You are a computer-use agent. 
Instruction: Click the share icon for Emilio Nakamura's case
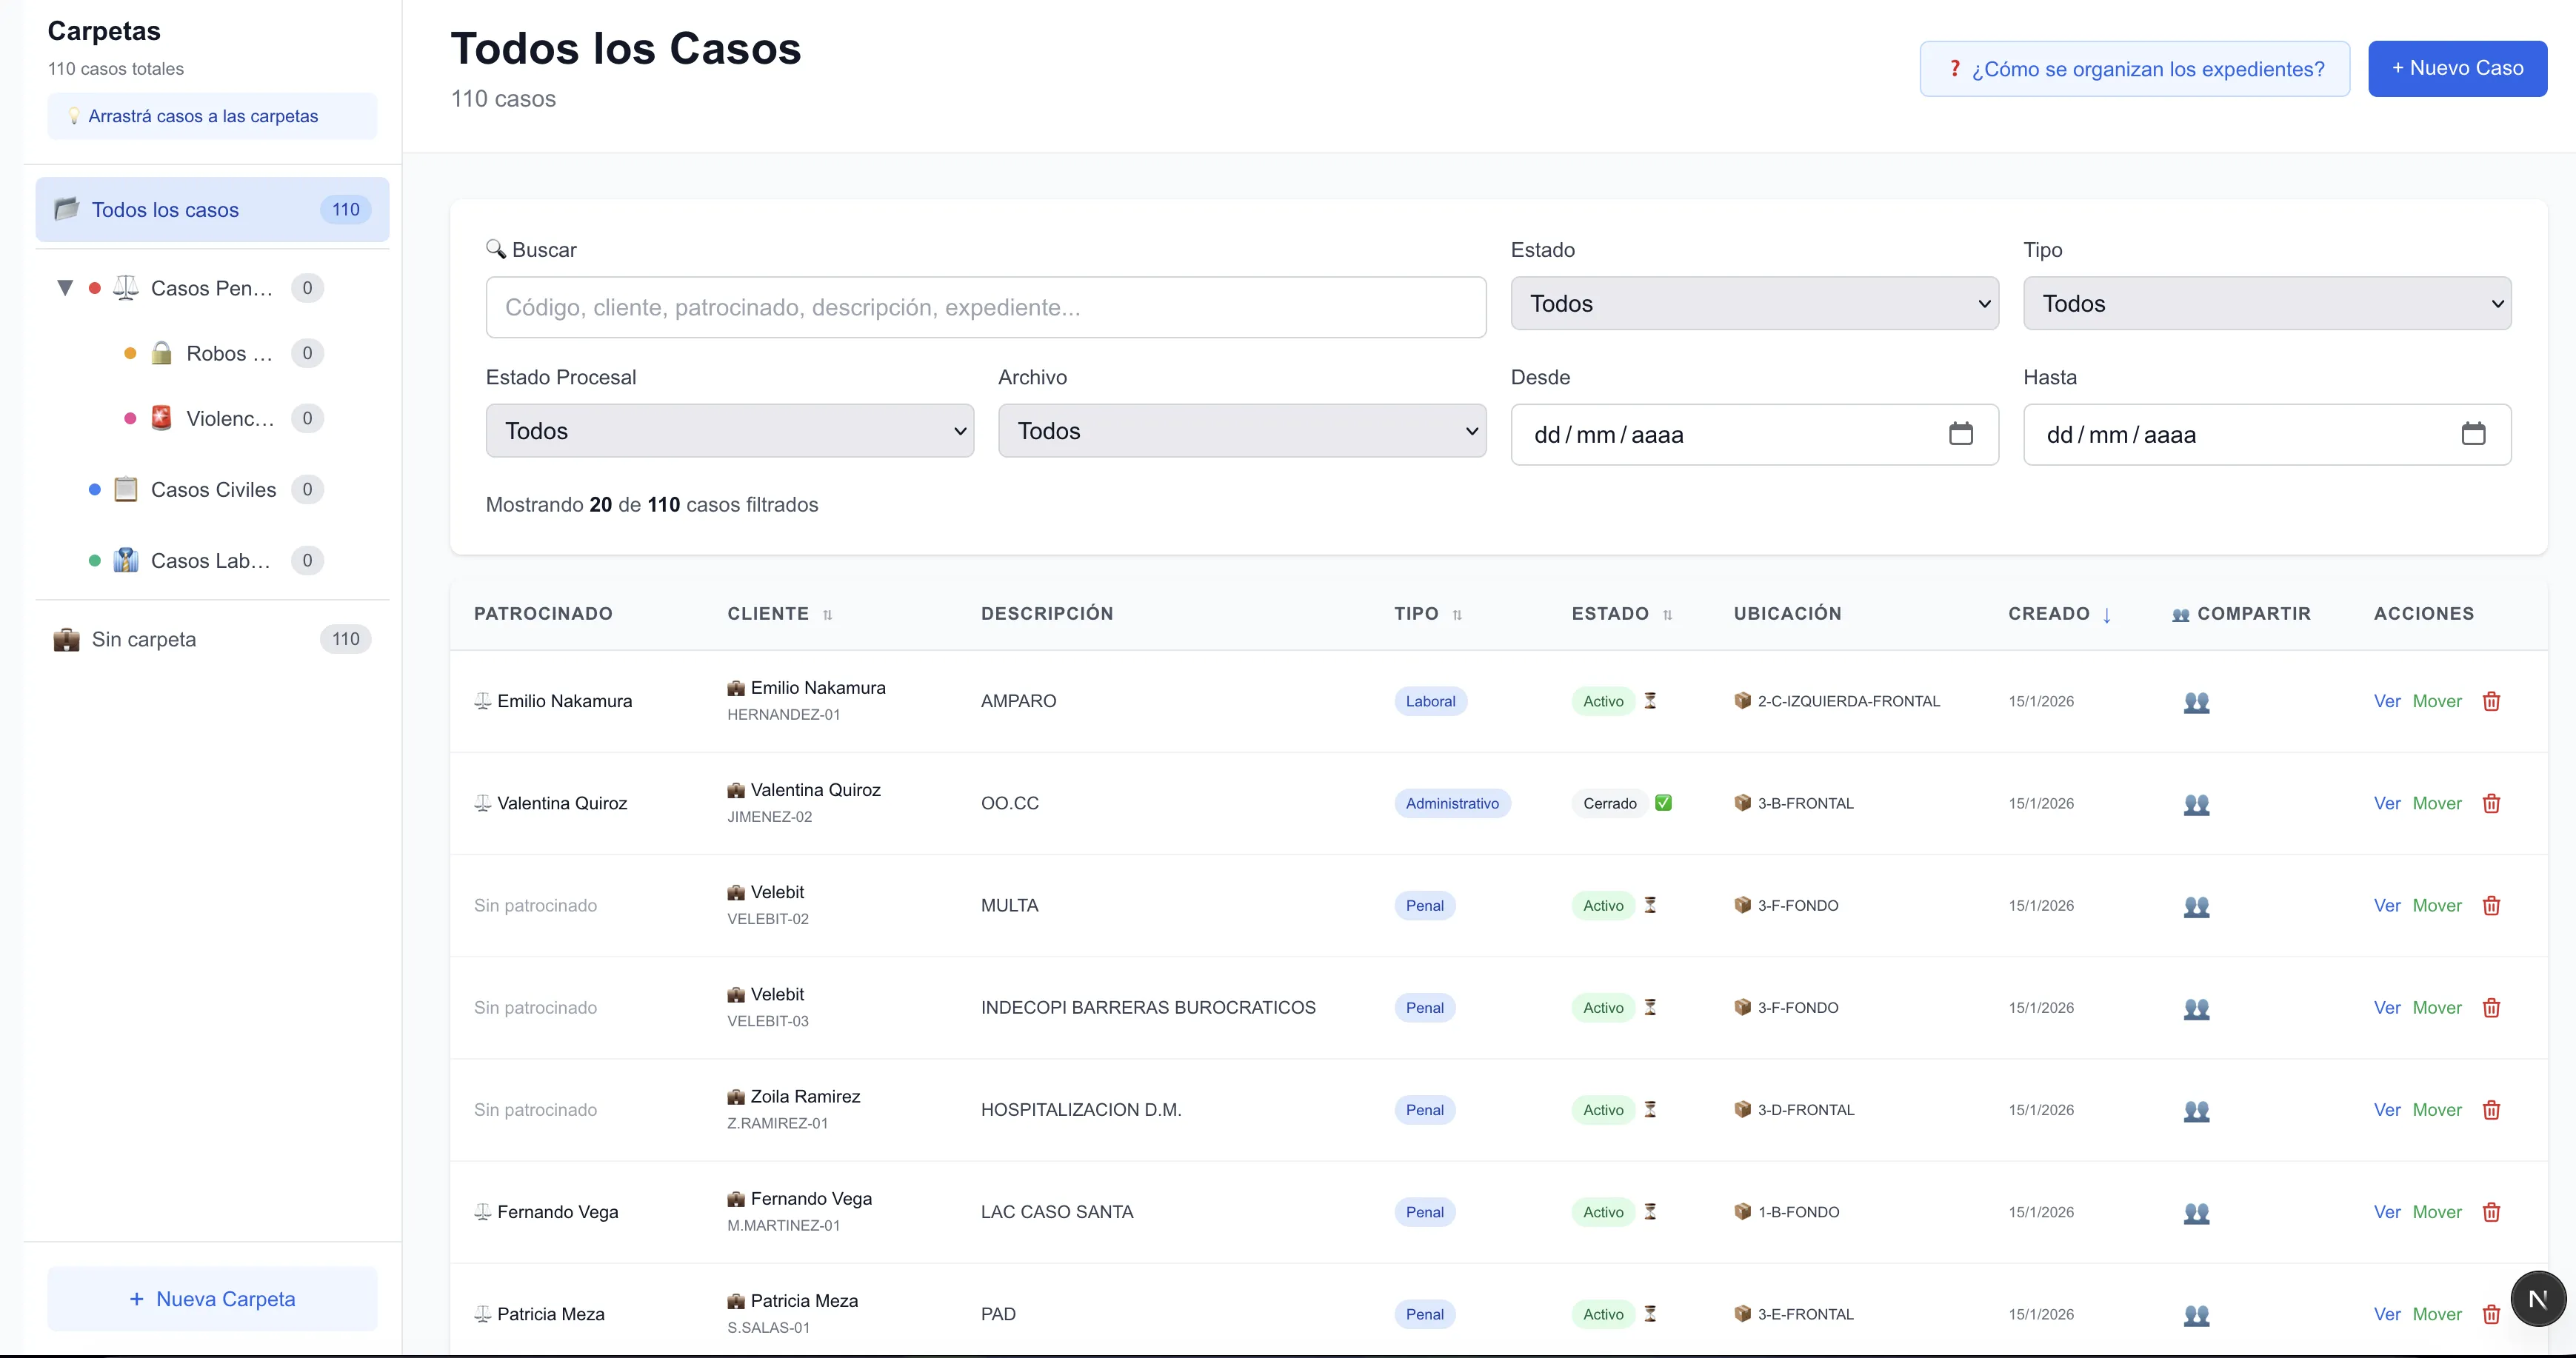(x=2196, y=703)
